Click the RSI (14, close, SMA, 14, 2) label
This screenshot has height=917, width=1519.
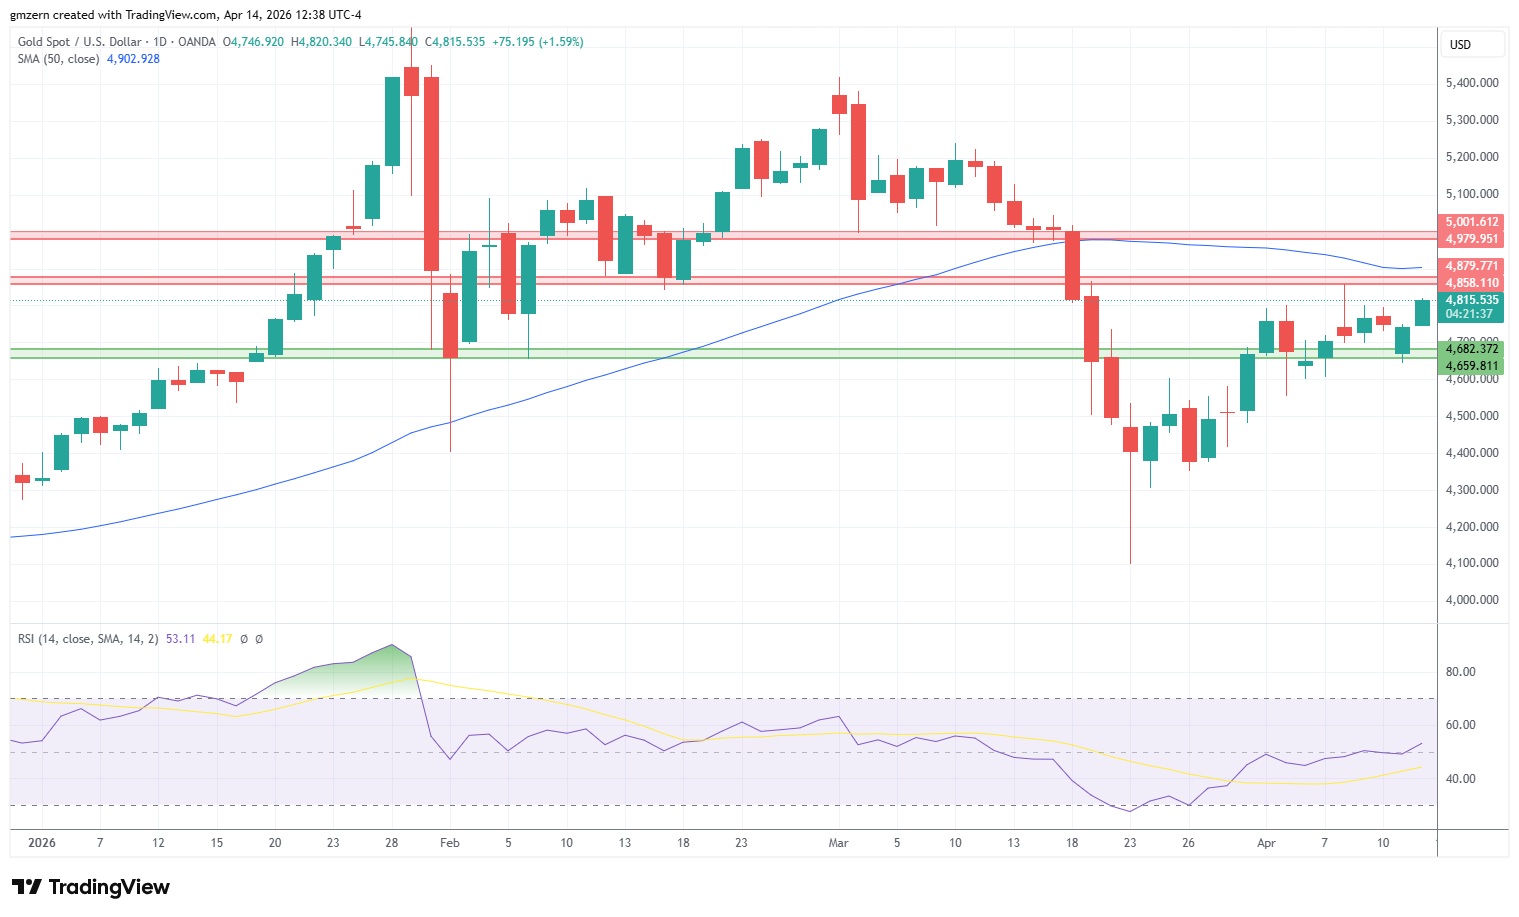point(88,639)
